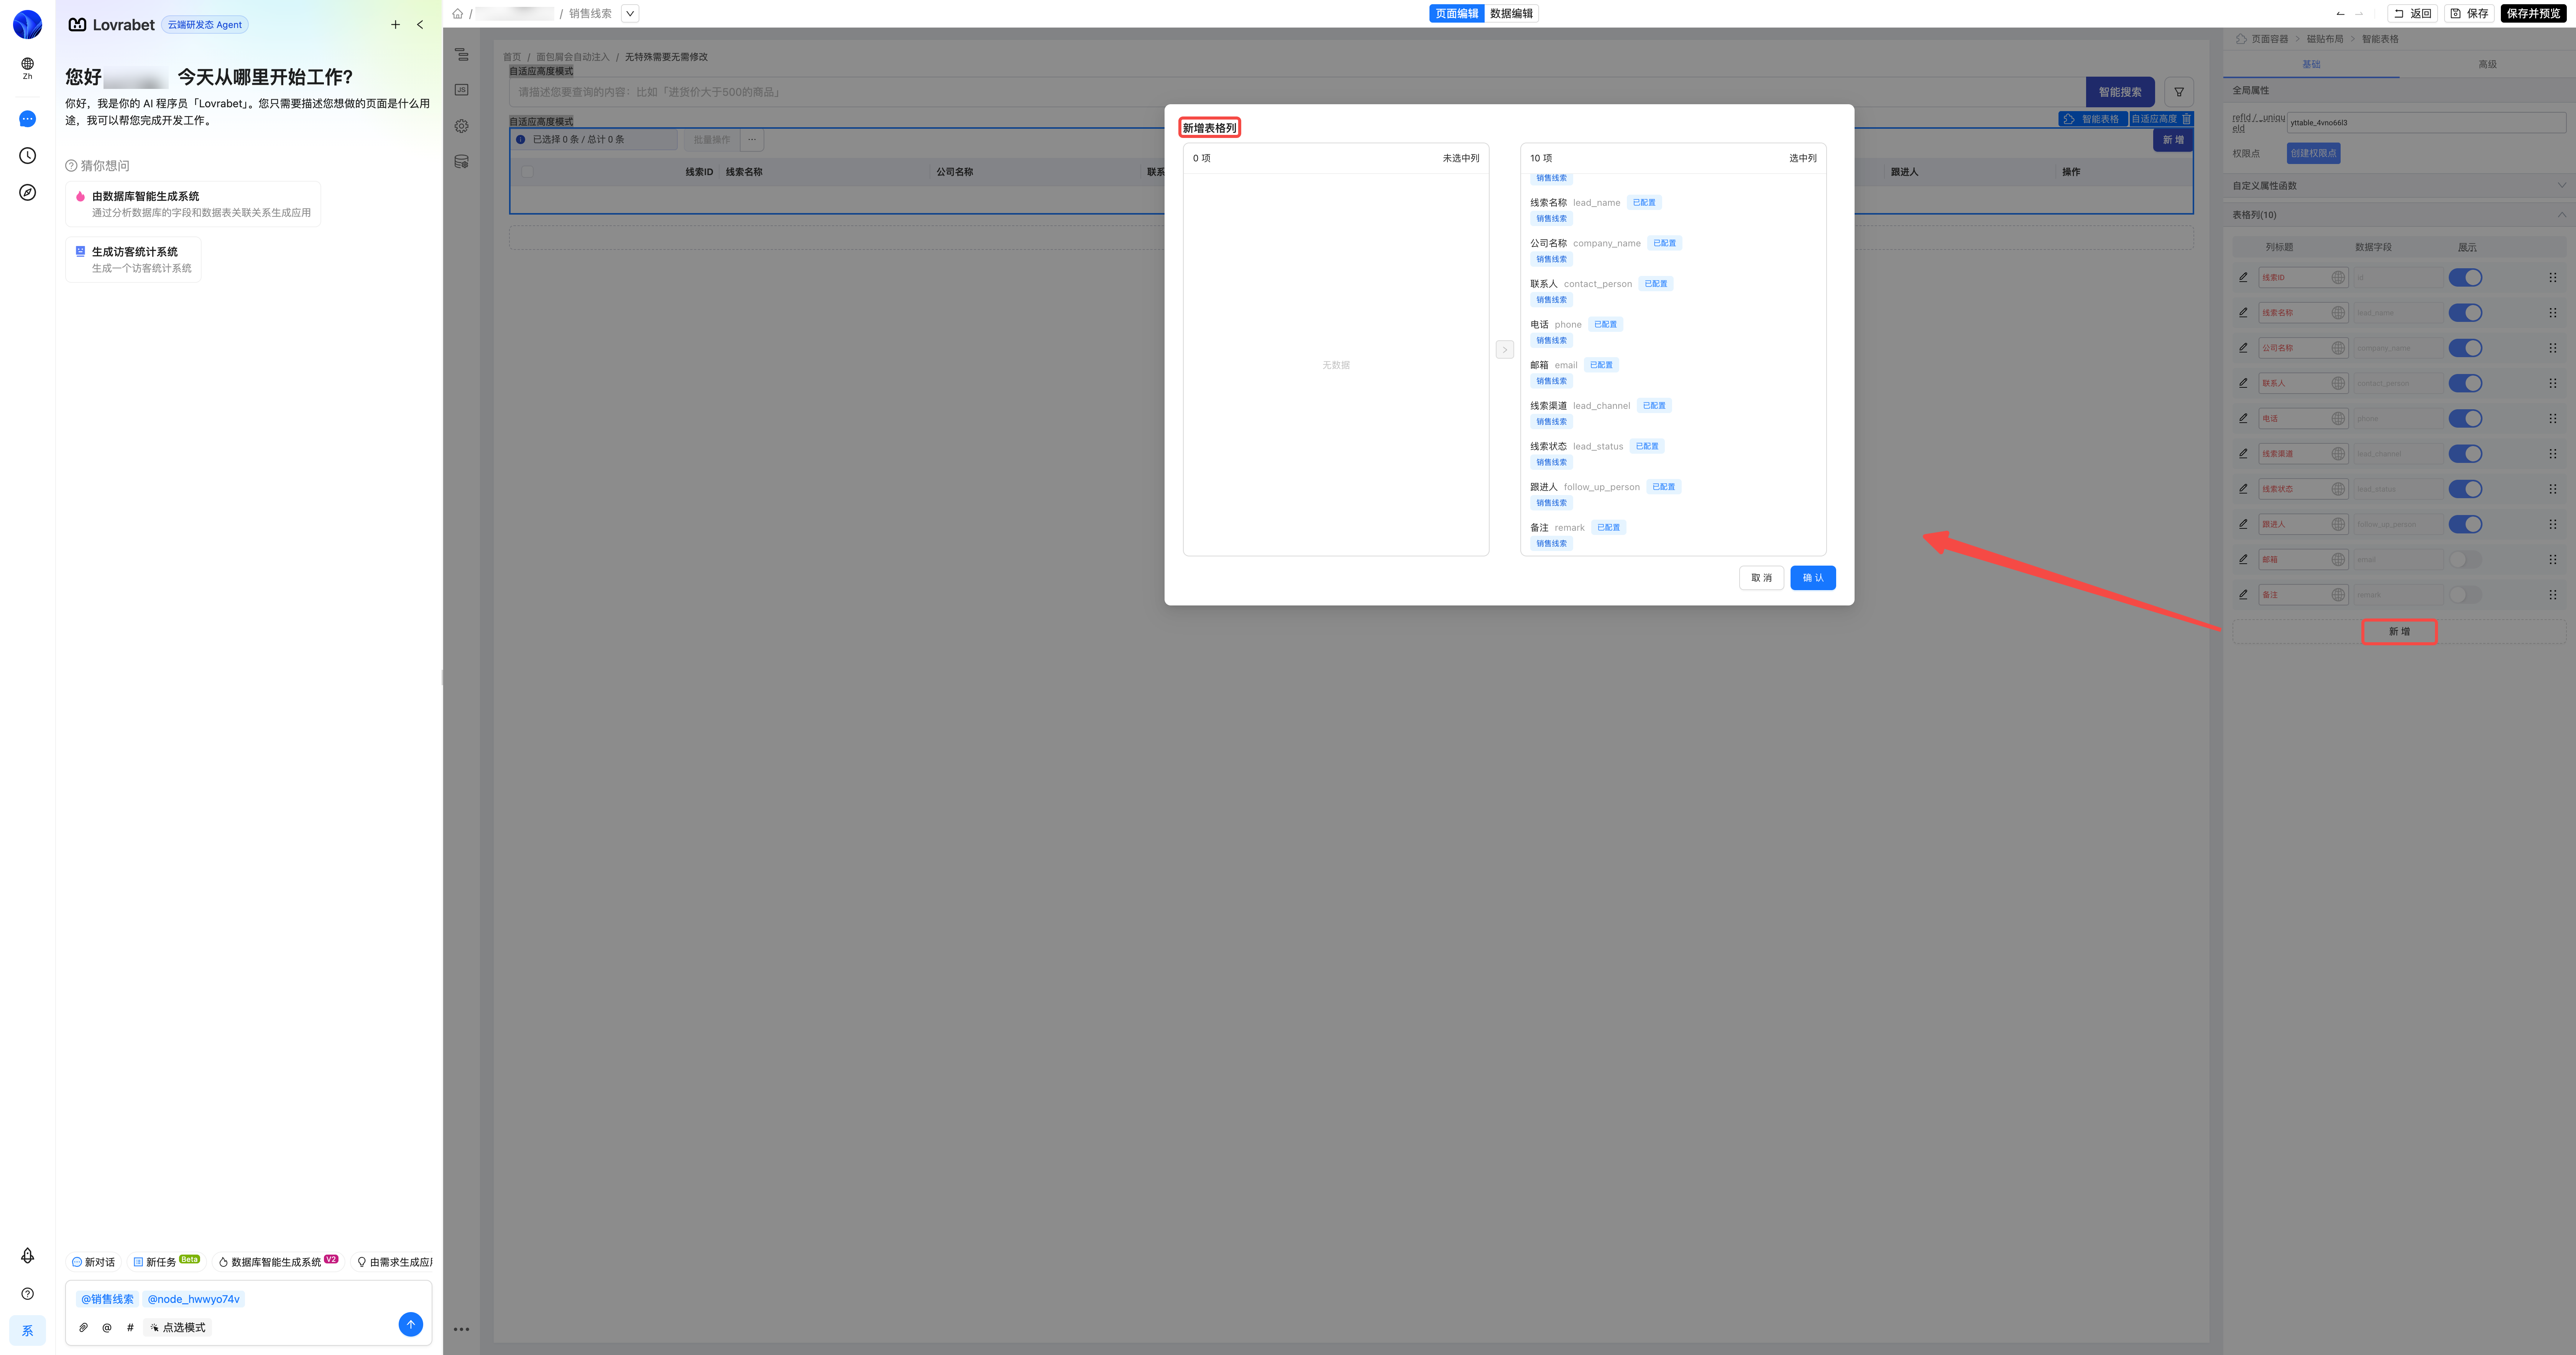This screenshot has height=1355, width=2576.
Task: Enable display switch for 邮箱 column
Action: (2465, 559)
